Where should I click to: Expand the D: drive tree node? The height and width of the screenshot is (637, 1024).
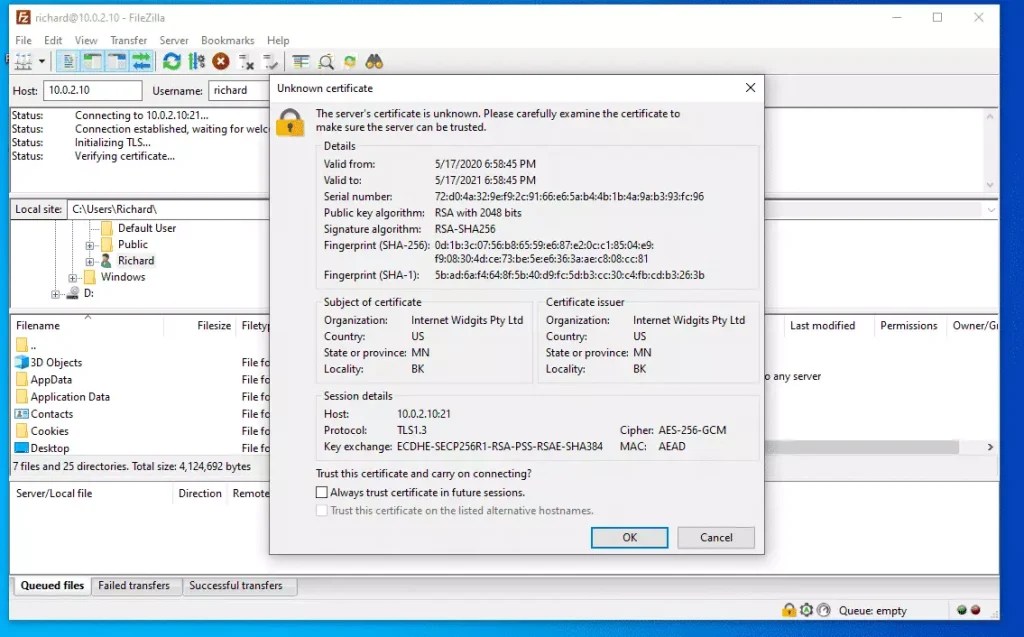(56, 294)
